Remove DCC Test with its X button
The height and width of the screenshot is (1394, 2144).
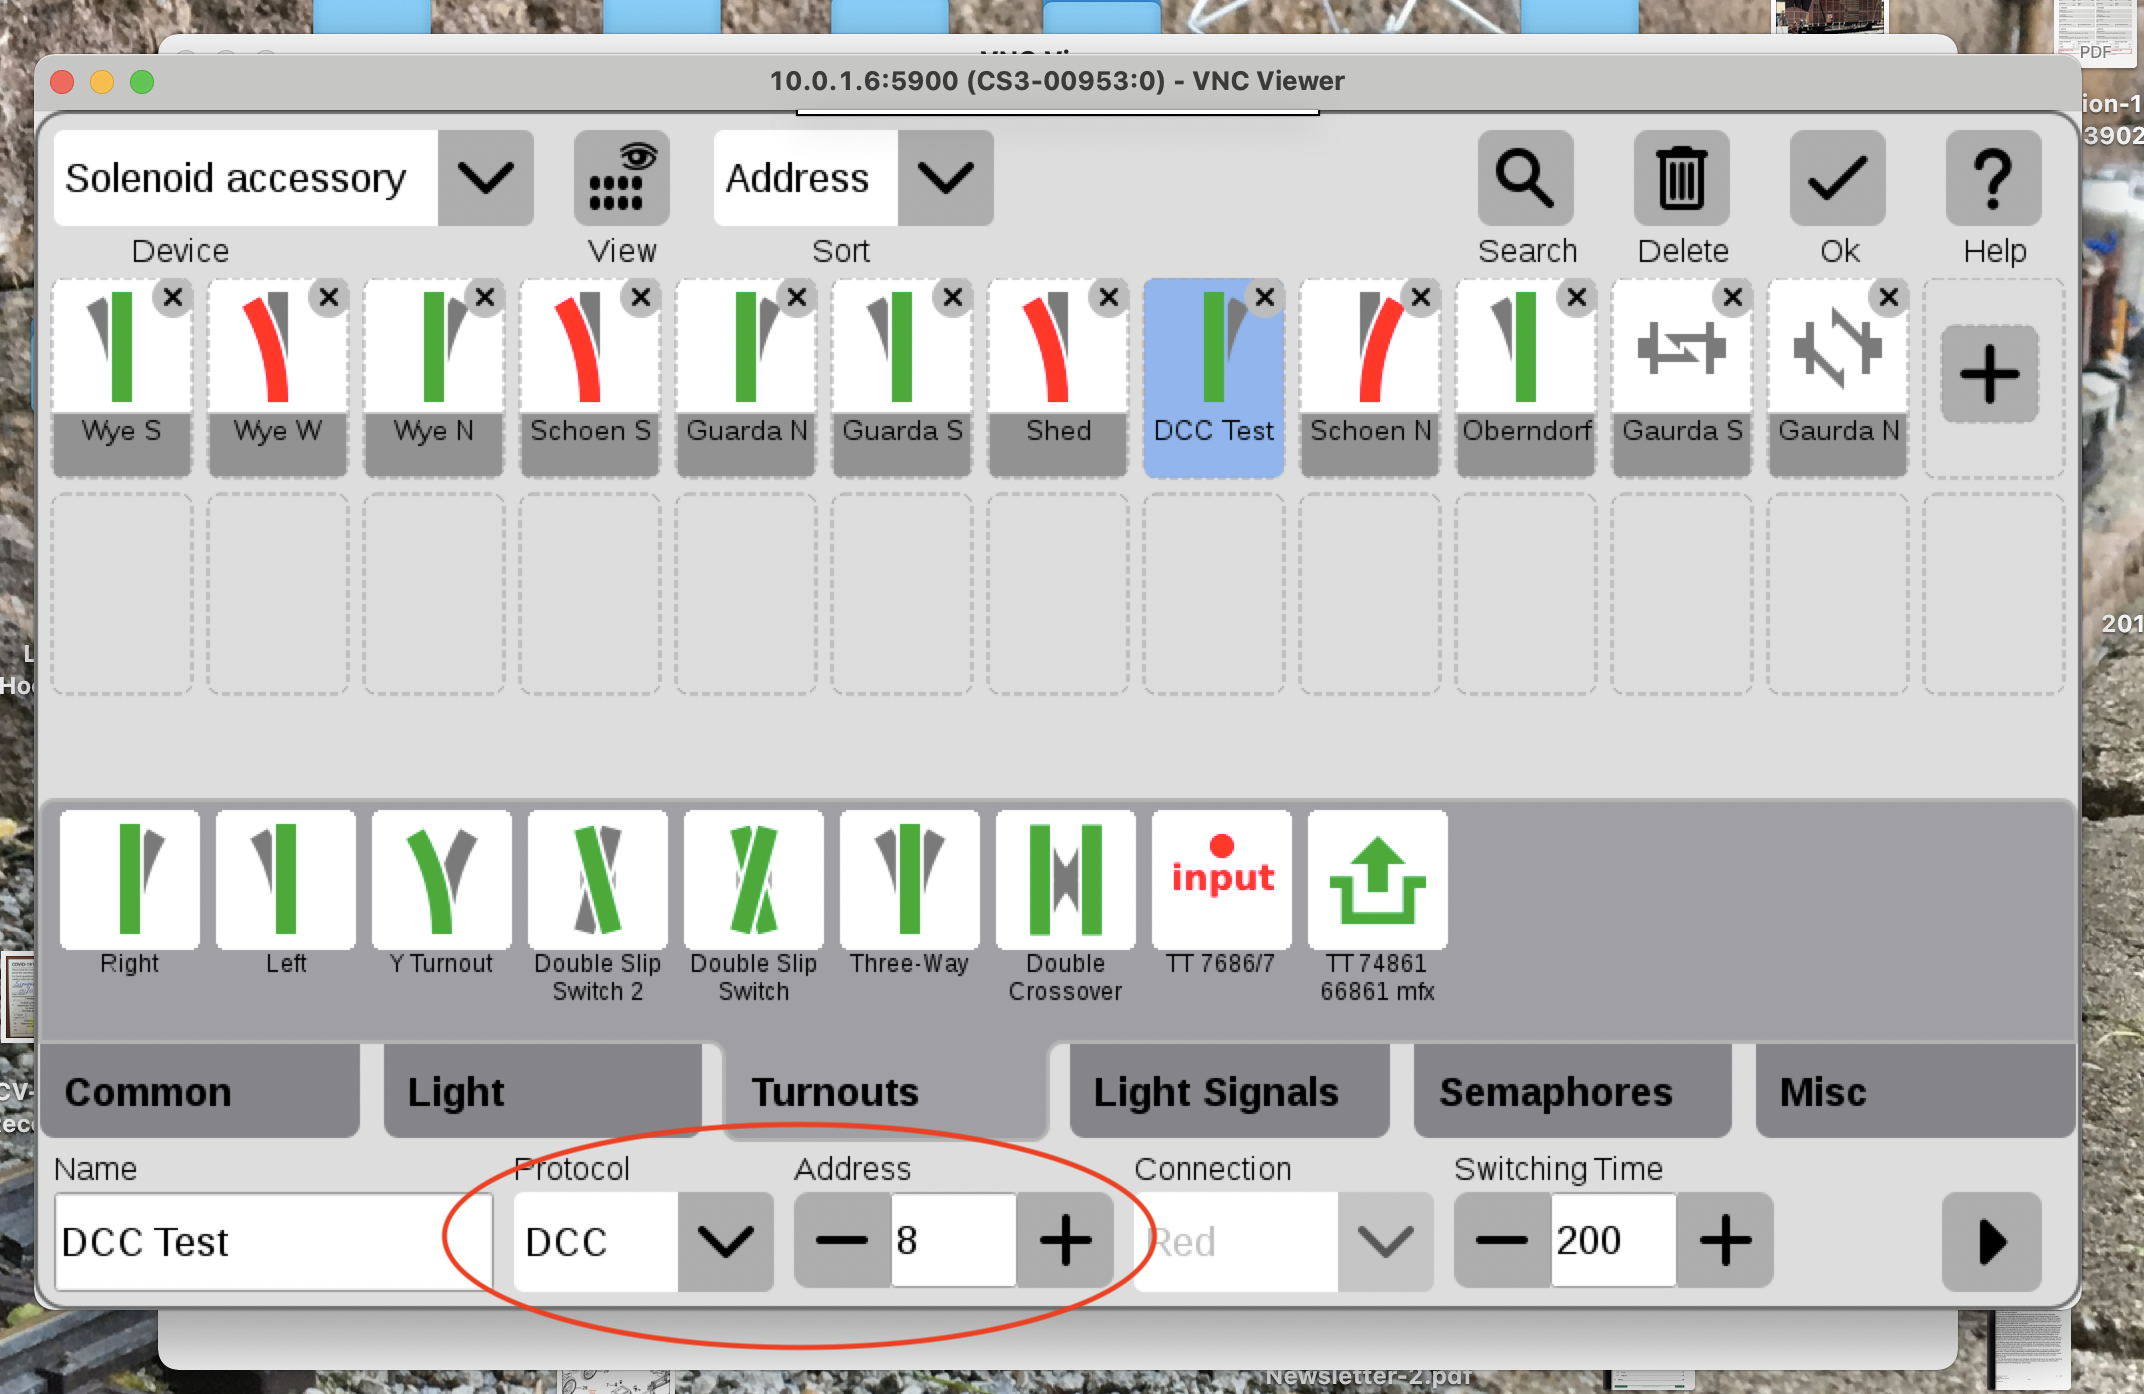pyautogui.click(x=1265, y=297)
